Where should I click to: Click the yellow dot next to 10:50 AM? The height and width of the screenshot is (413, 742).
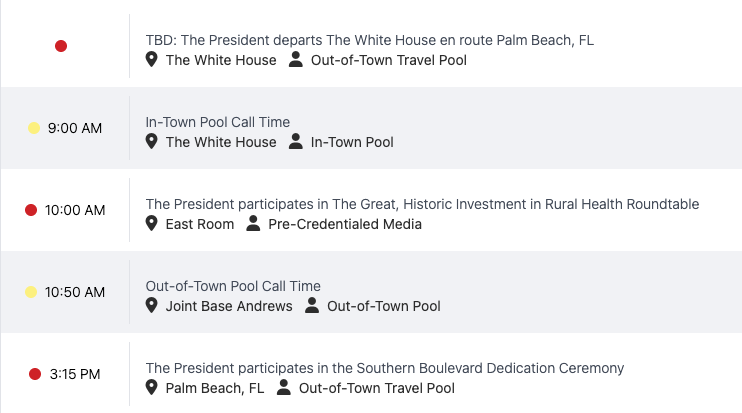(31, 292)
